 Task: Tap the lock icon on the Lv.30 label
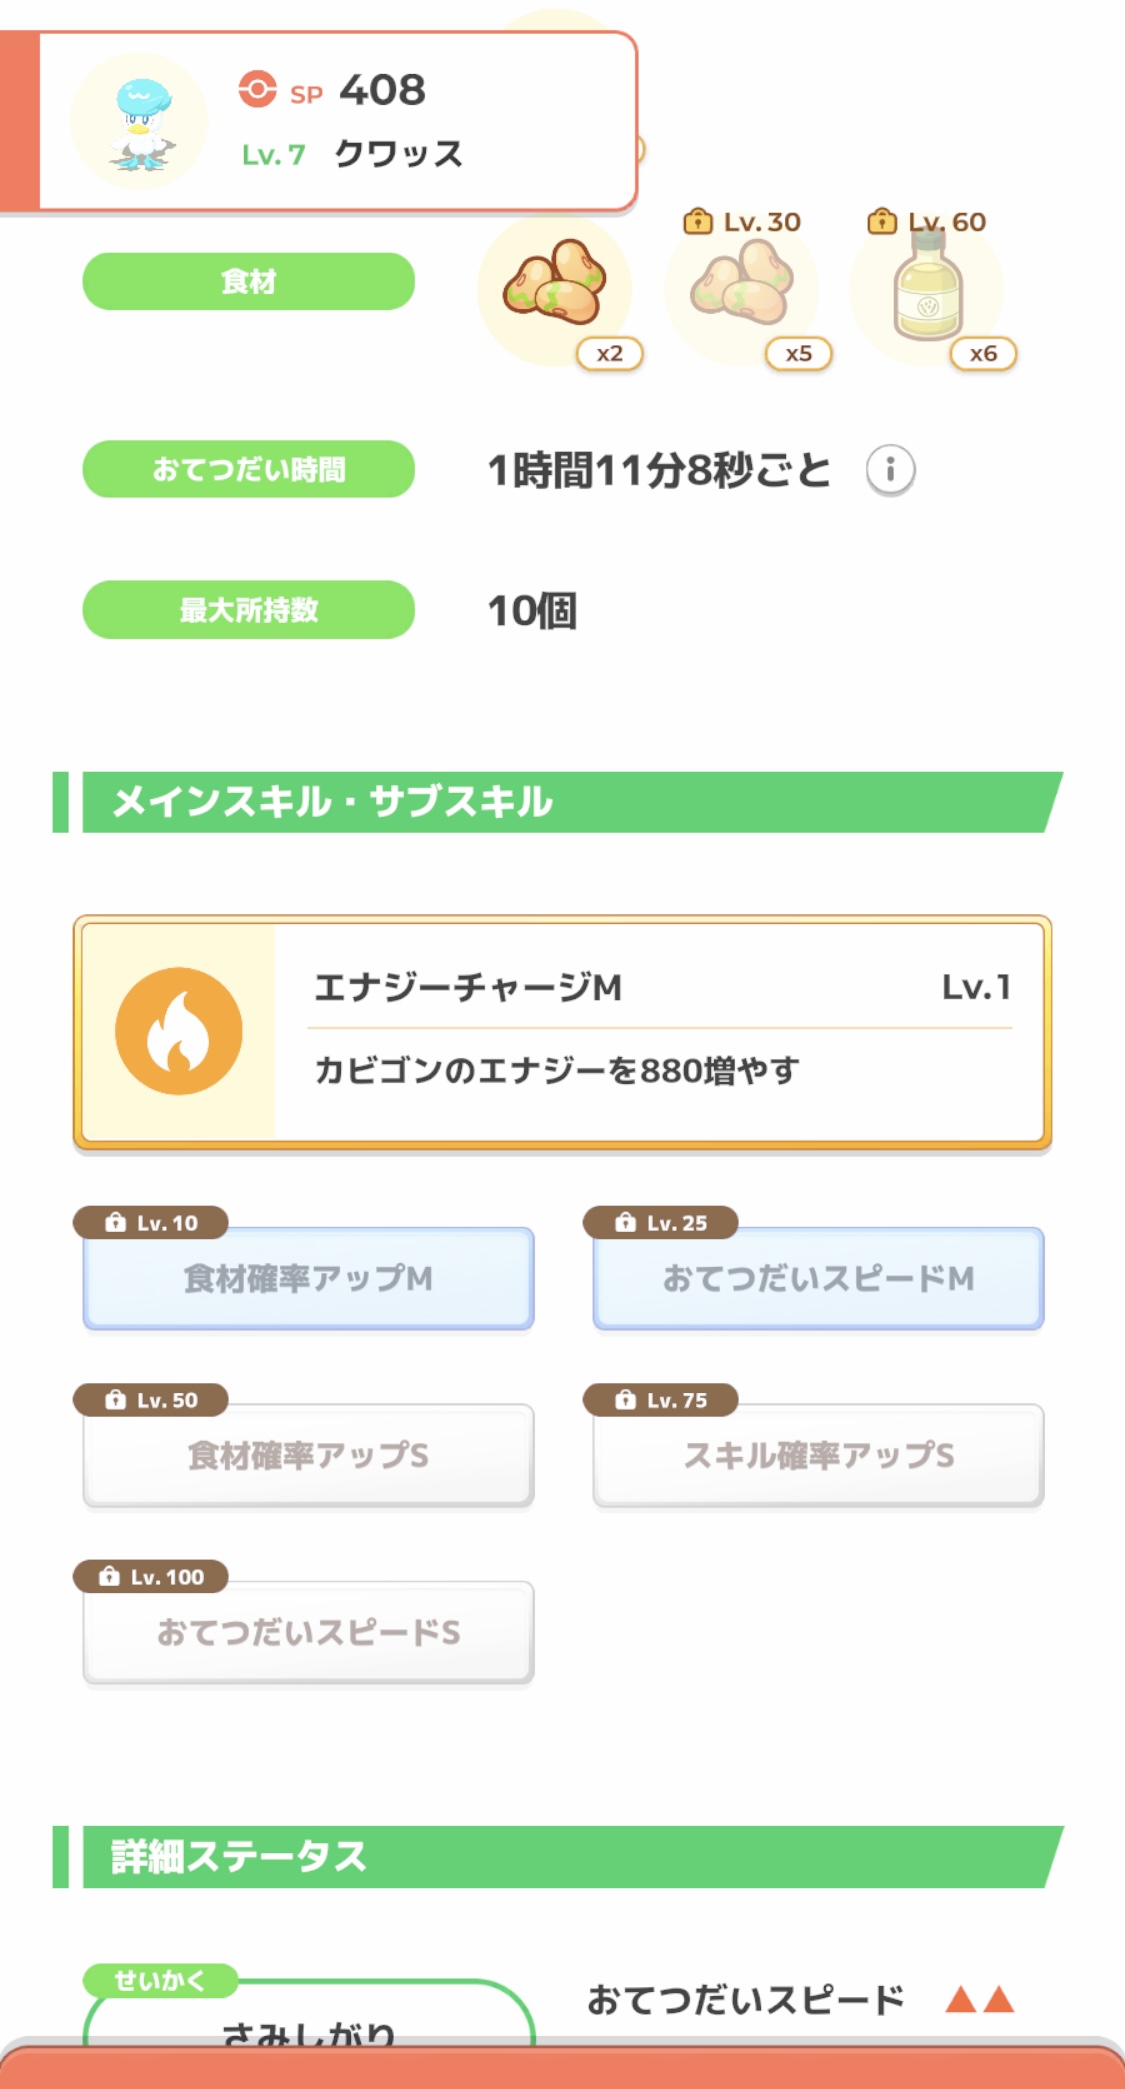[x=697, y=221]
